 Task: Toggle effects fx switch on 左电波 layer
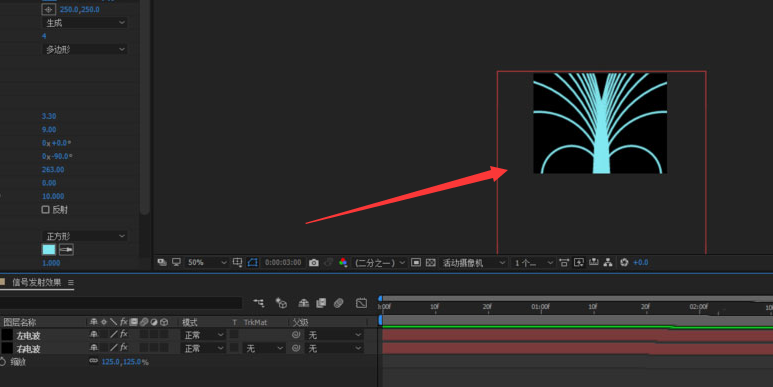124,334
